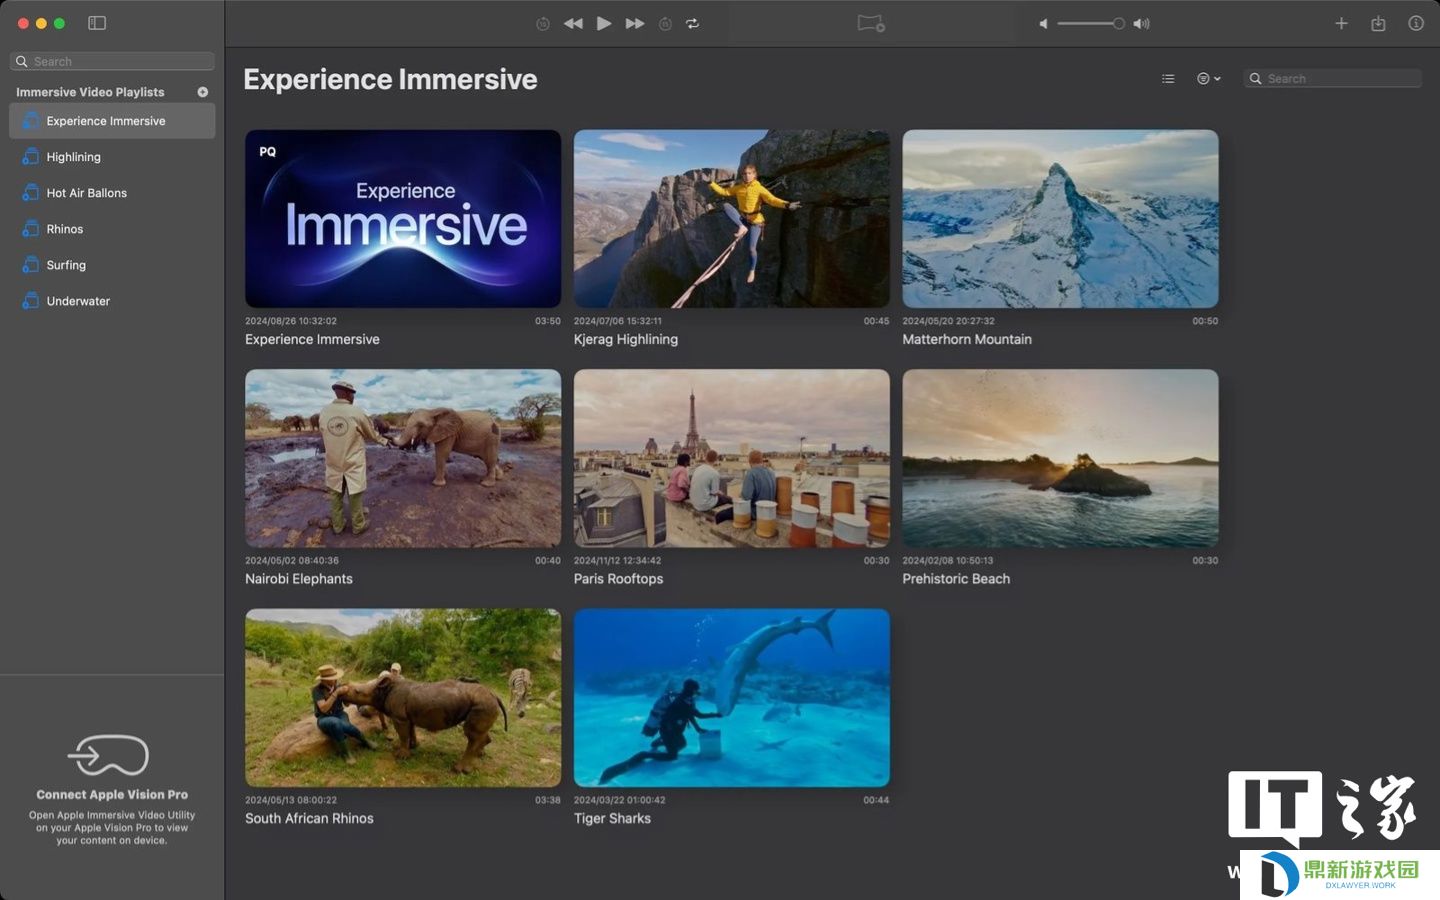This screenshot has height=900, width=1440.
Task: Click the Matterhorn Mountain title text
Action: coord(967,339)
